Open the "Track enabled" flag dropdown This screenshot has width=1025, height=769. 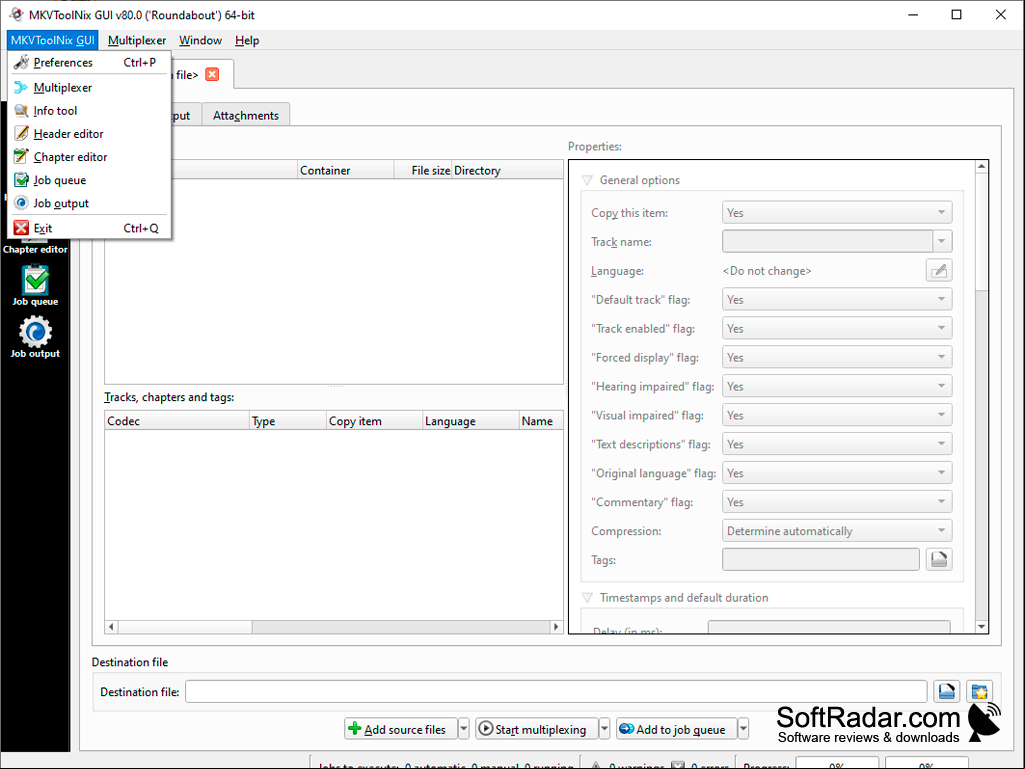click(x=837, y=328)
